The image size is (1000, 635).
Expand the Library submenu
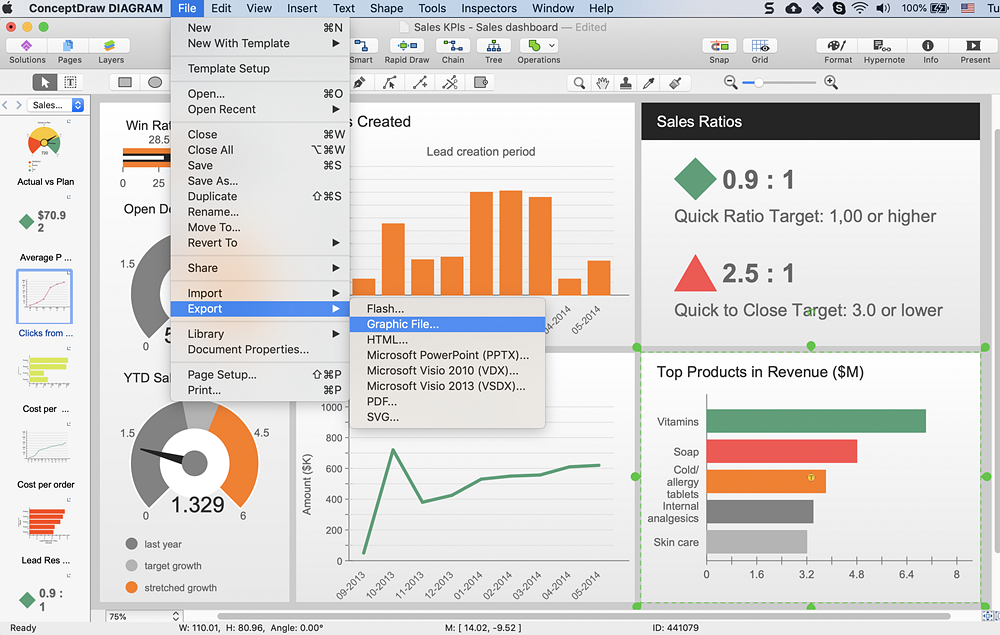[260, 334]
